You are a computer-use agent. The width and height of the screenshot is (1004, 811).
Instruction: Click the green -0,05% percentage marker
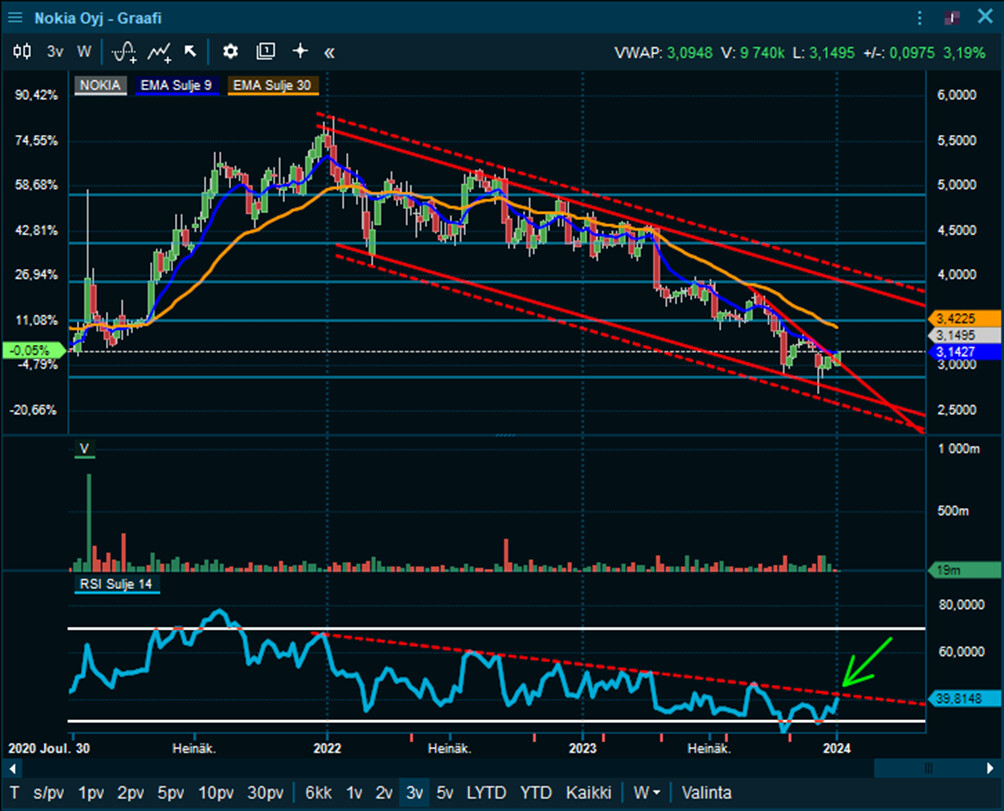pos(33,350)
